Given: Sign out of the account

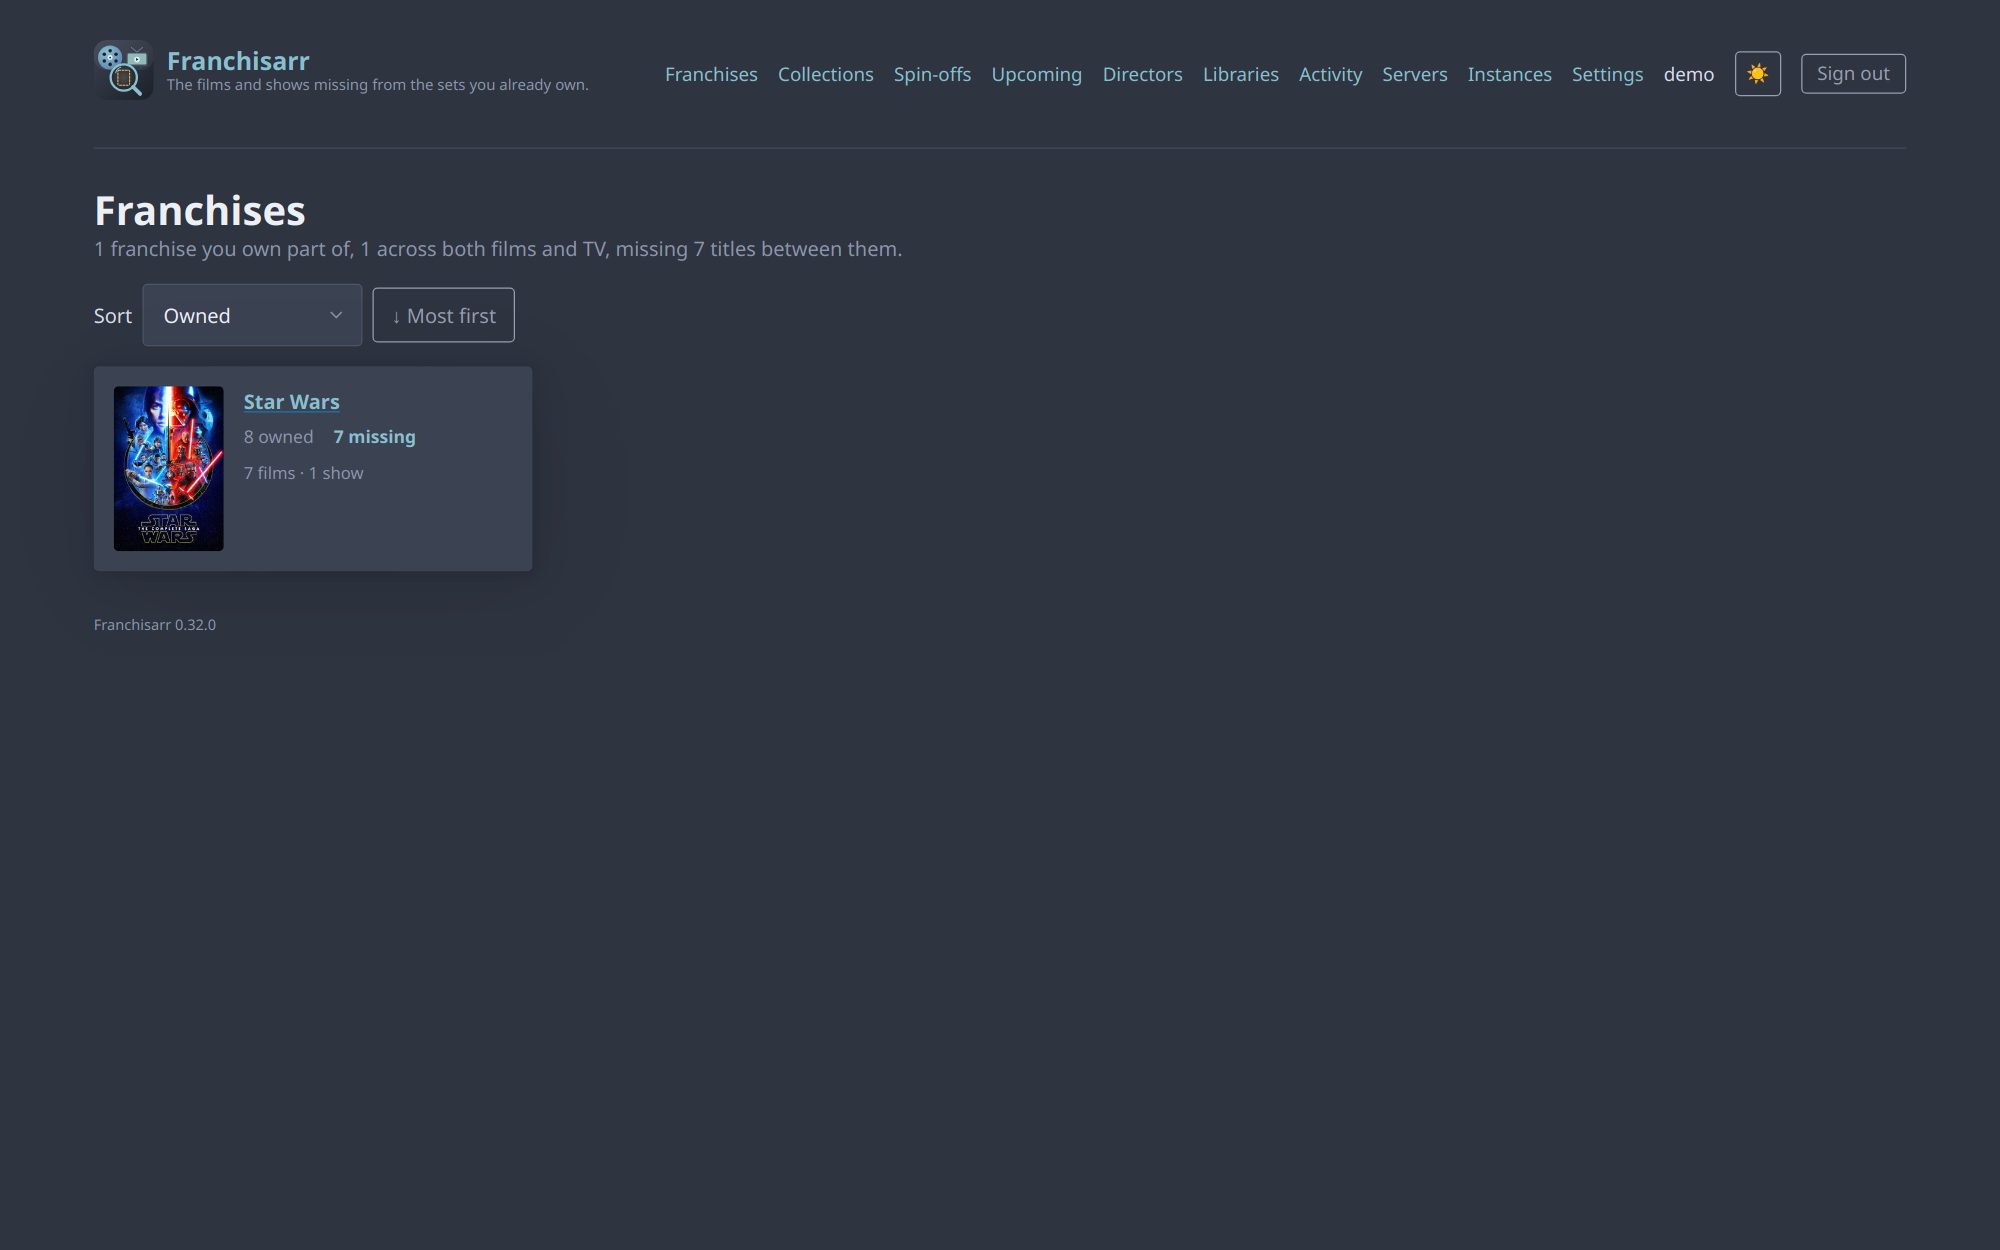Looking at the screenshot, I should click(x=1853, y=74).
